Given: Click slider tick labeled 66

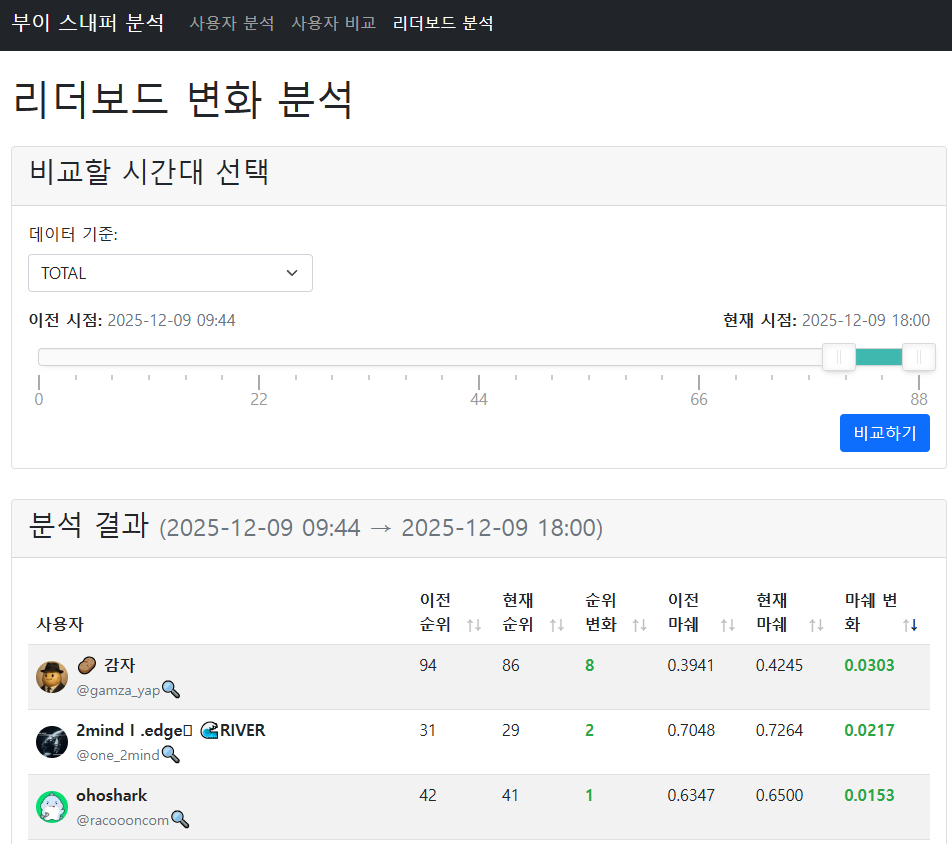Looking at the screenshot, I should [x=699, y=399].
